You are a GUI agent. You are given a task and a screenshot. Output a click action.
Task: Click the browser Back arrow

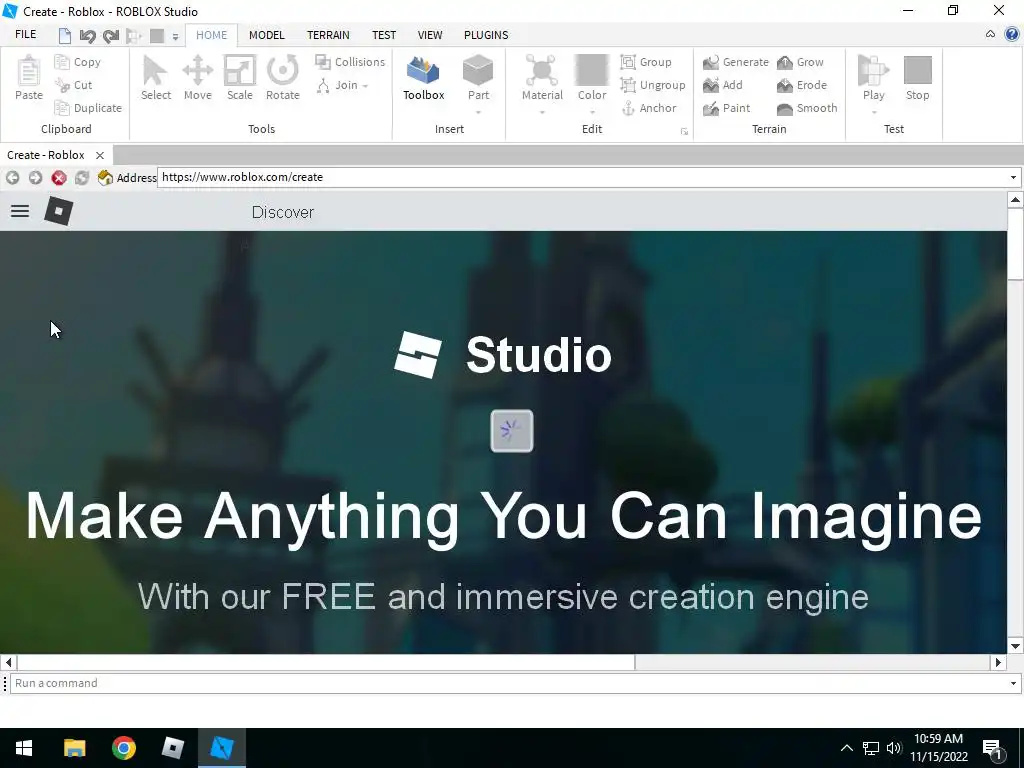12,178
